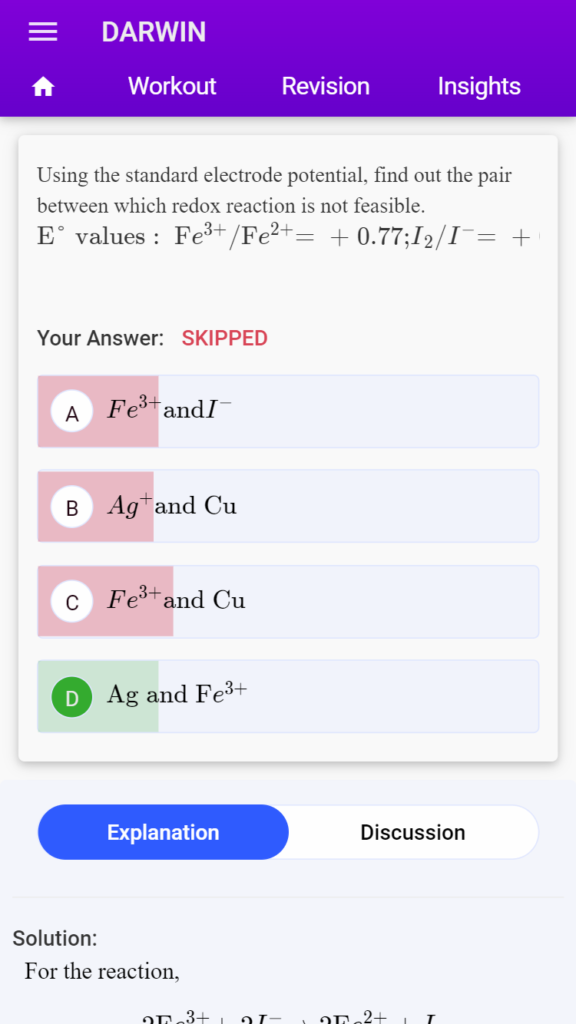The height and width of the screenshot is (1024, 576).
Task: Open the Revision tab
Action: click(326, 86)
